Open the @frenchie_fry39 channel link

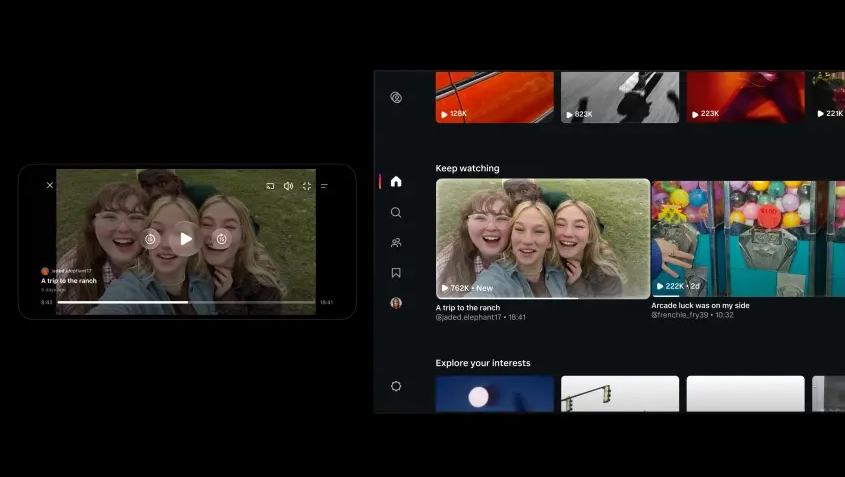coord(680,315)
